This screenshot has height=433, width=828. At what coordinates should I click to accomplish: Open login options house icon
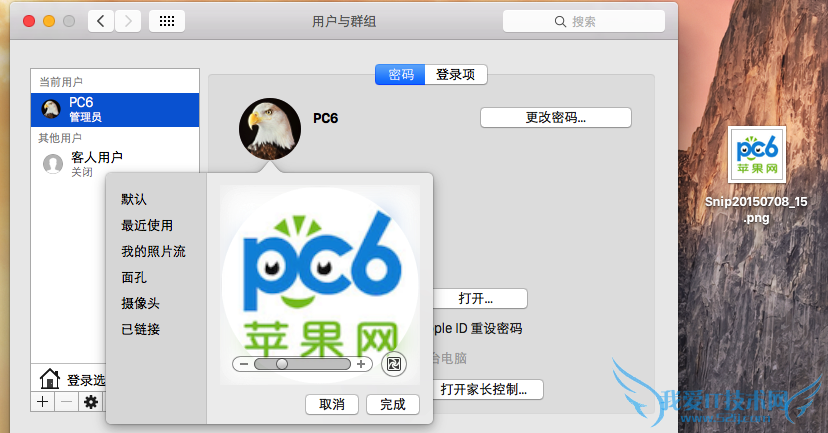pos(50,379)
